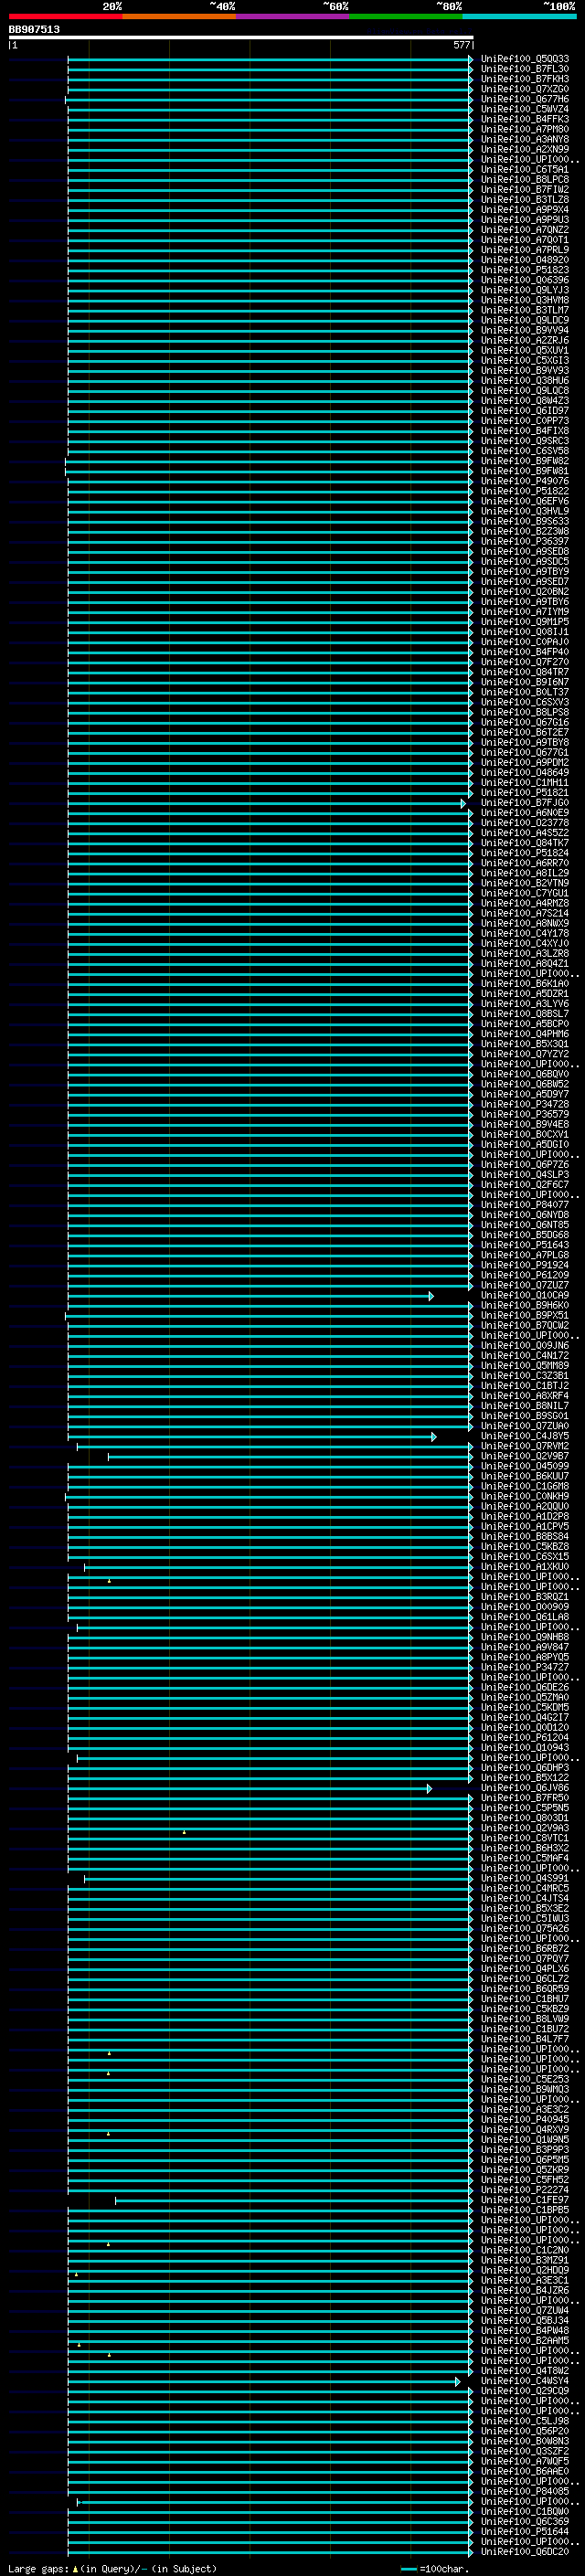The width and height of the screenshot is (585, 2576).
Task: Open hit UniRef100_Q677H6
Action: [x=525, y=99]
